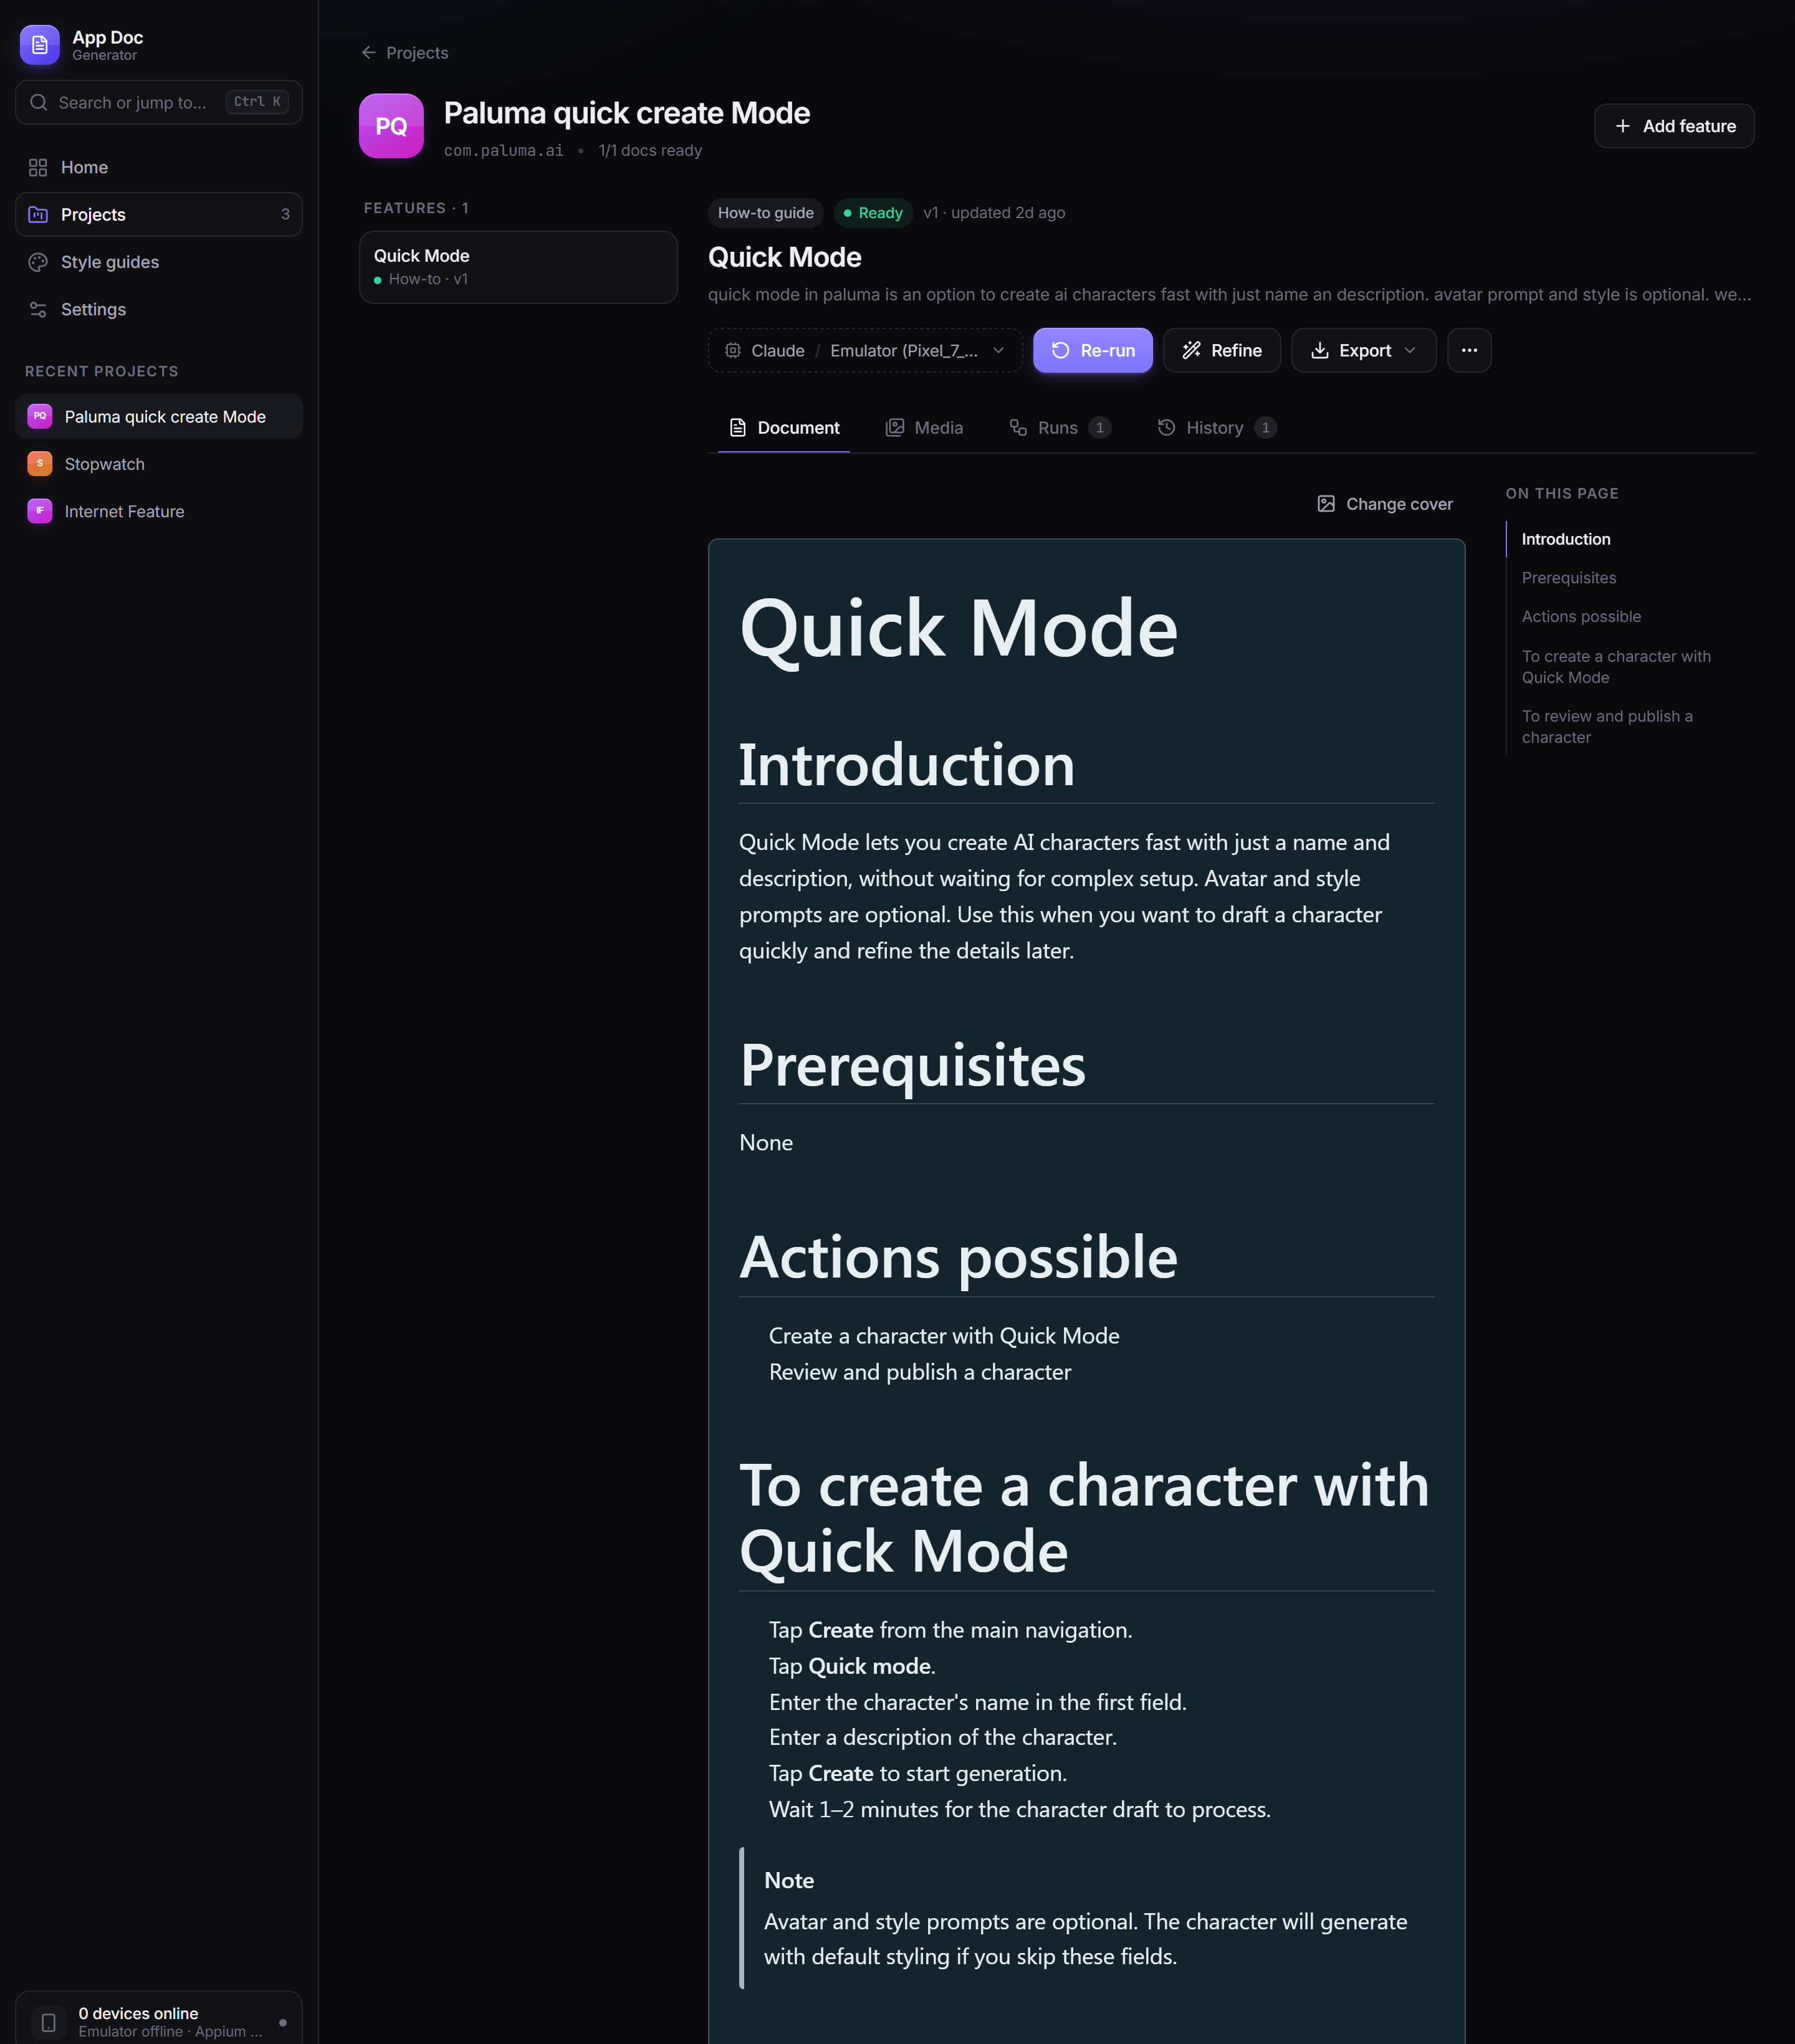This screenshot has width=1795, height=2044.
Task: Click the PQ project avatar in header
Action: (x=391, y=126)
